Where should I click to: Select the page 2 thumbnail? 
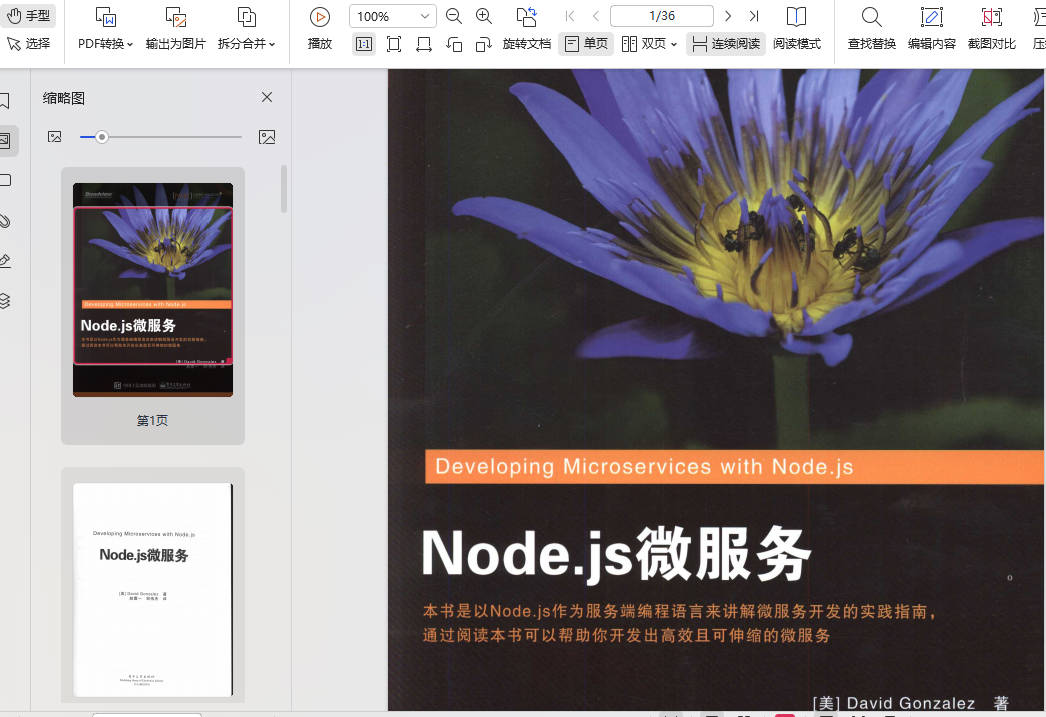153,590
